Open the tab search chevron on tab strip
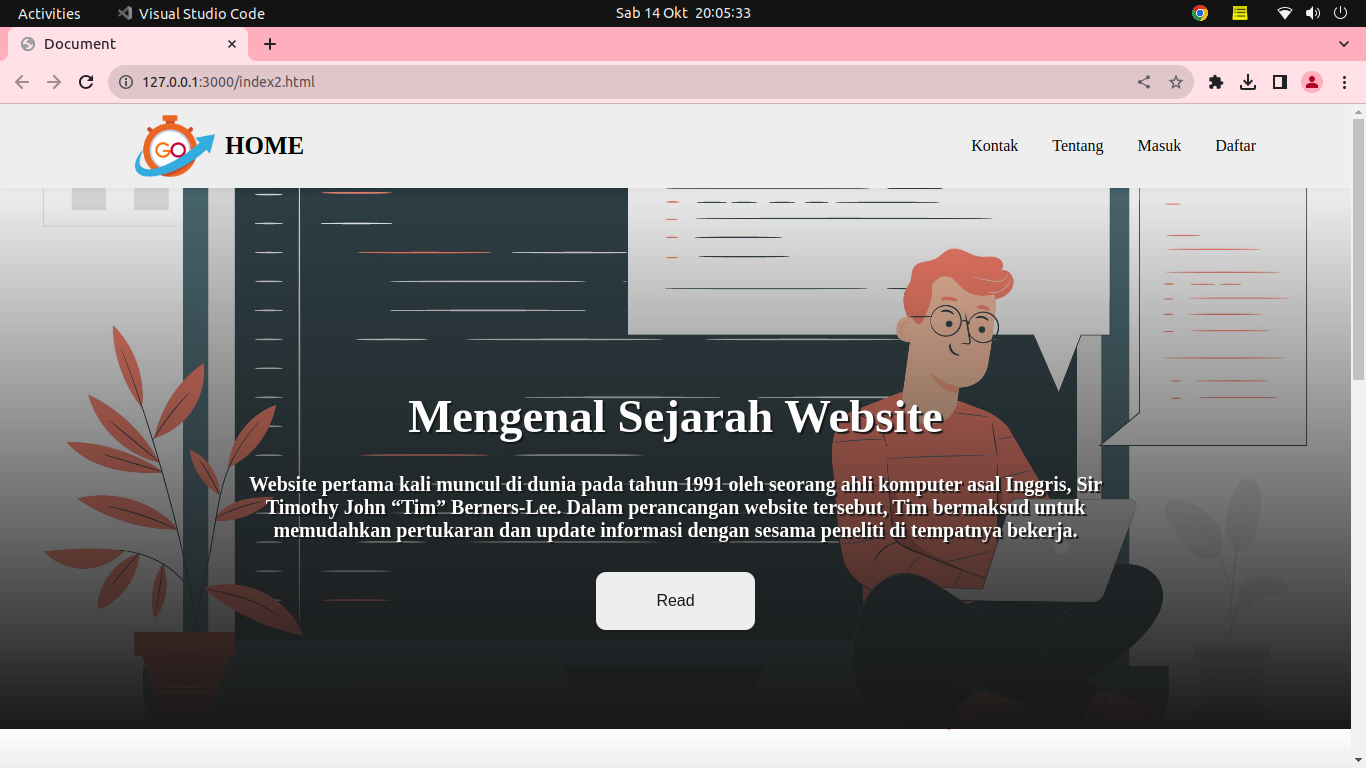This screenshot has width=1366, height=768. [x=1343, y=44]
